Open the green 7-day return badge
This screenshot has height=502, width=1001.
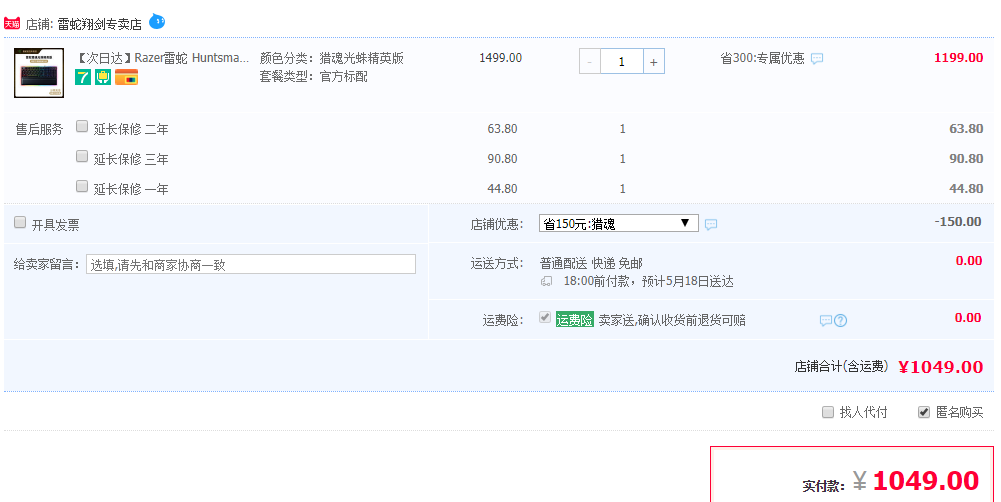pyautogui.click(x=83, y=77)
